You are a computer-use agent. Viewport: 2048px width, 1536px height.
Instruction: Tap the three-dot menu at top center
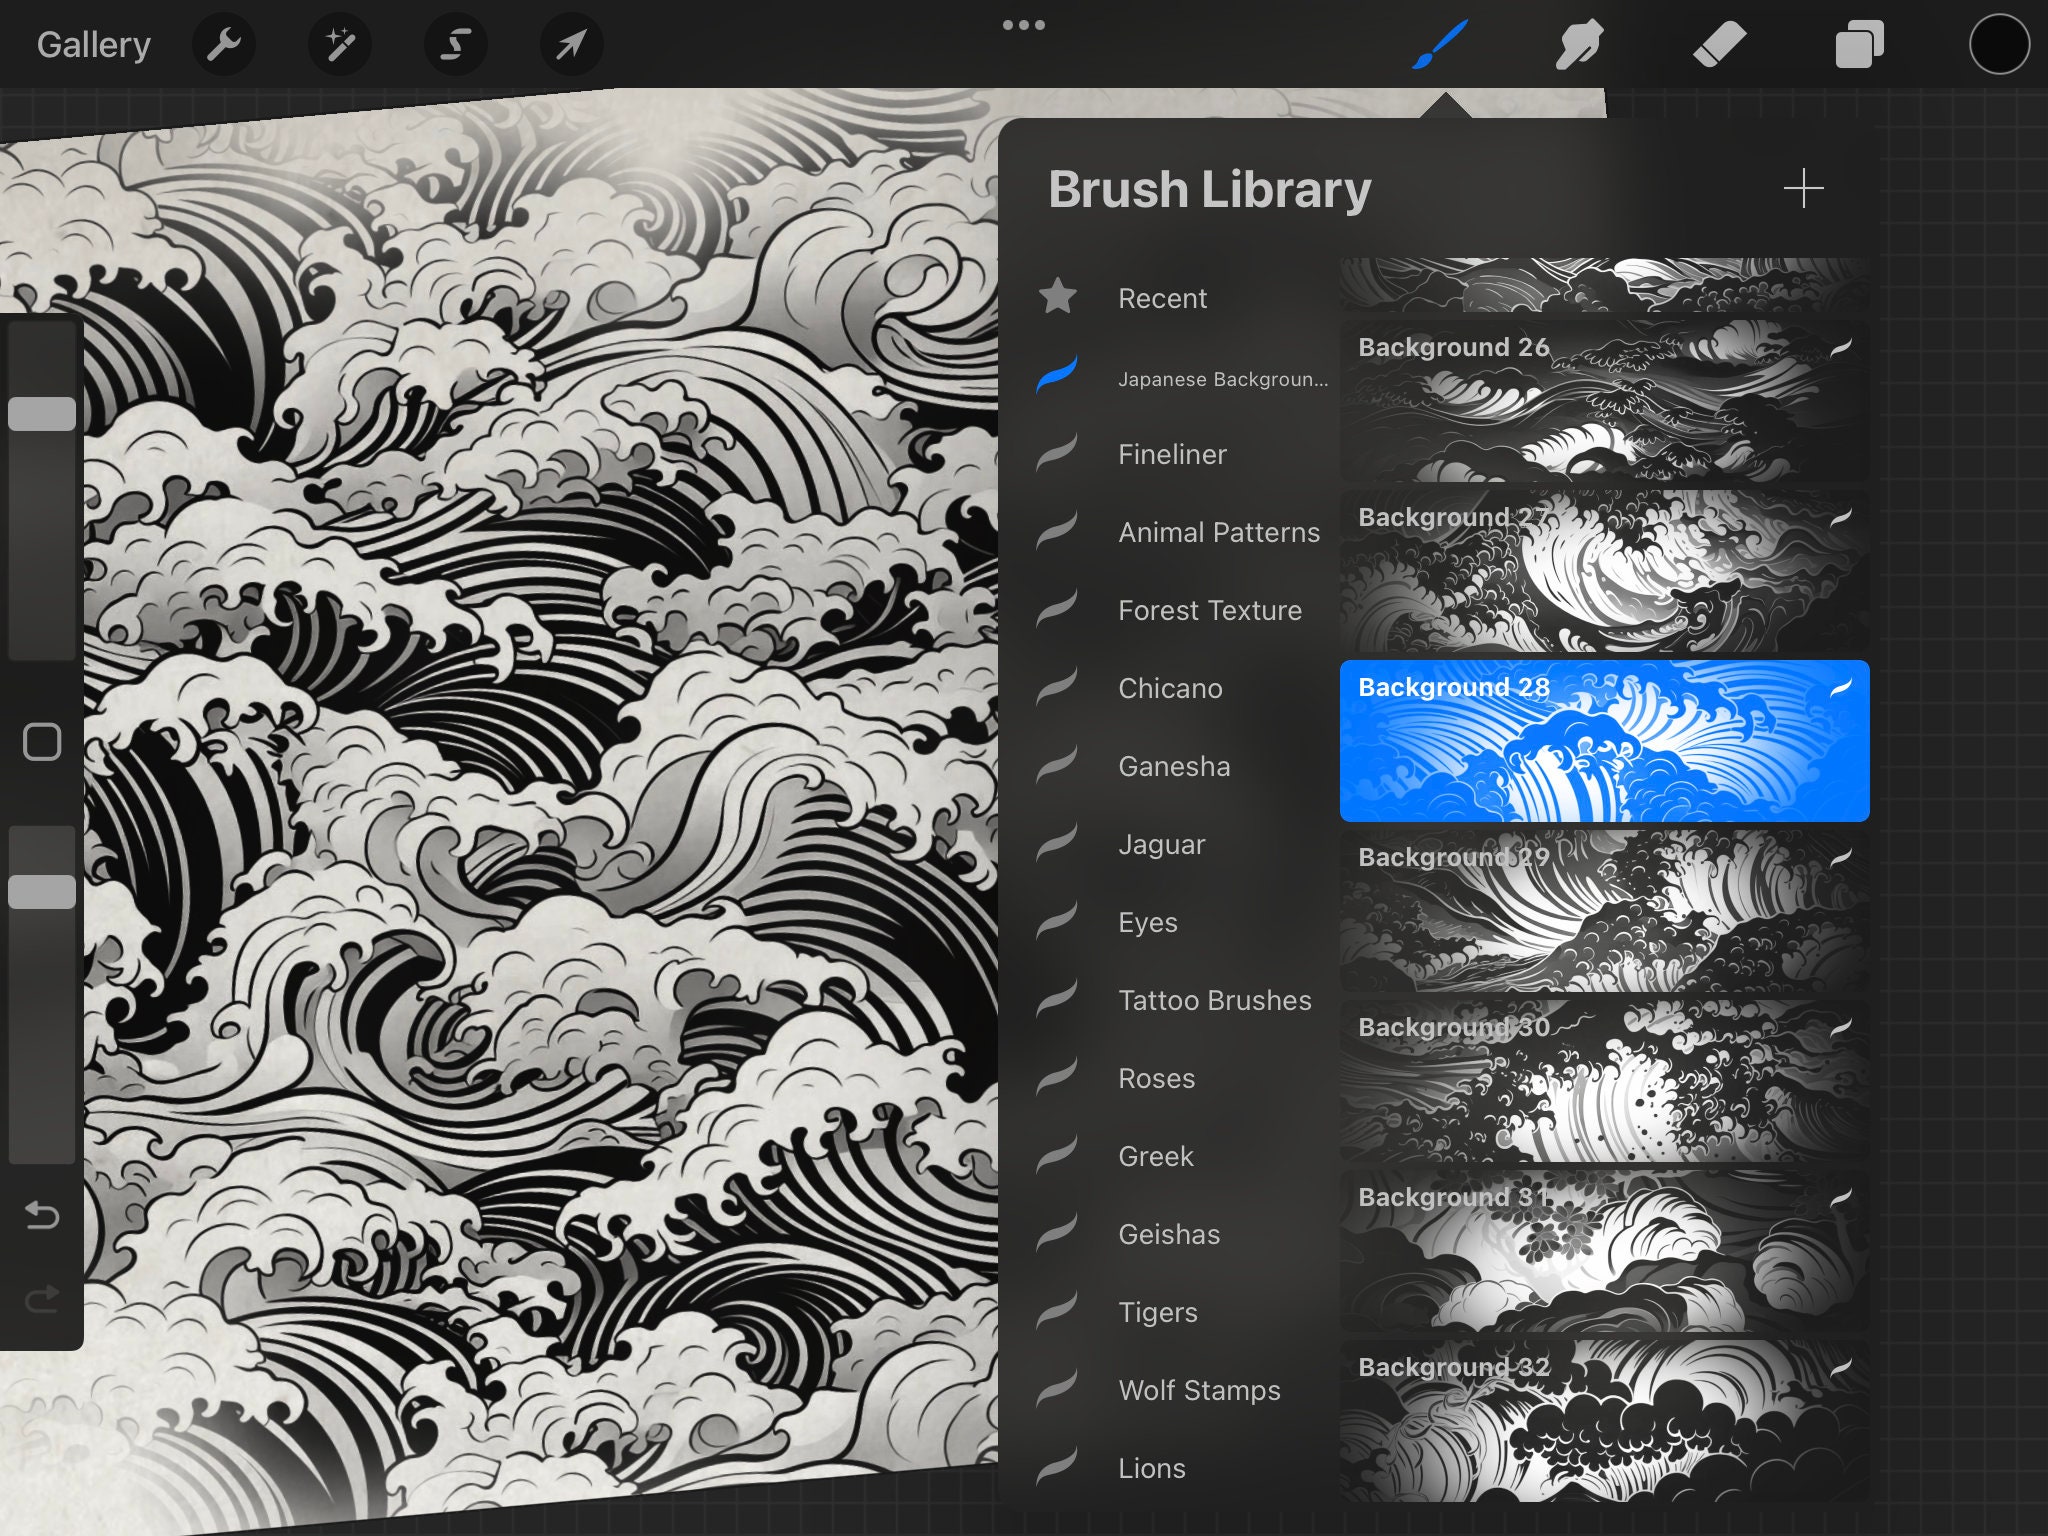[x=1024, y=25]
